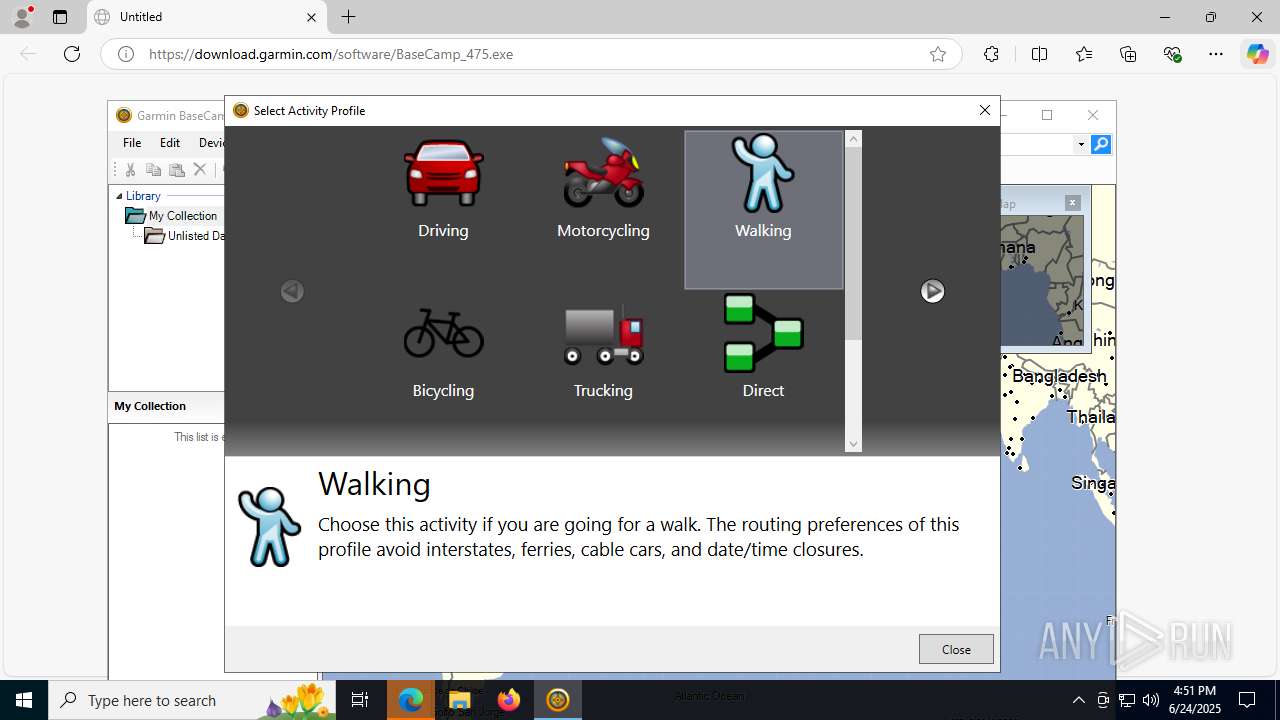Click the Cut toolbar icon in BaseCamp
This screenshot has width=1280, height=720.
click(130, 170)
